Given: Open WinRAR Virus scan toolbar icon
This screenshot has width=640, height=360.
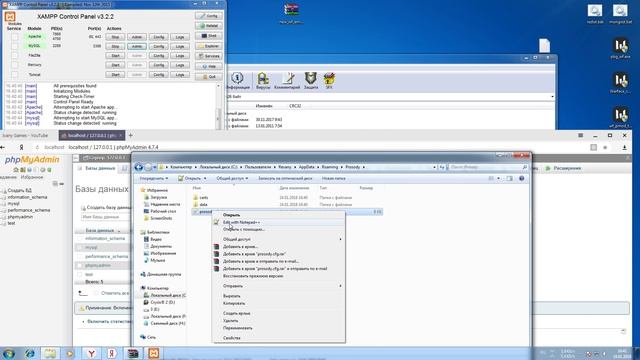Looking at the screenshot, I should 262,80.
